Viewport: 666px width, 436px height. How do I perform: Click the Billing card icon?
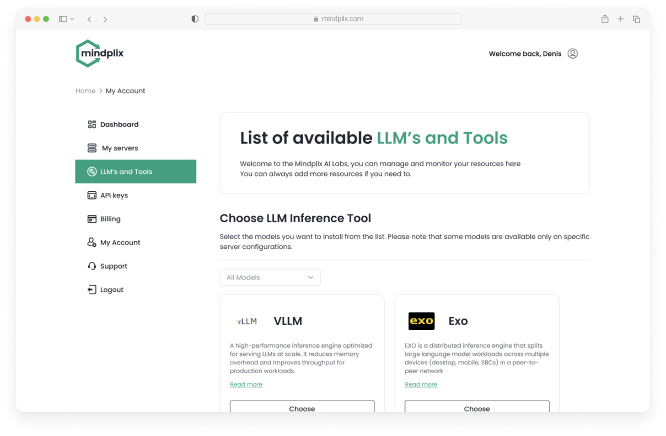coord(92,218)
